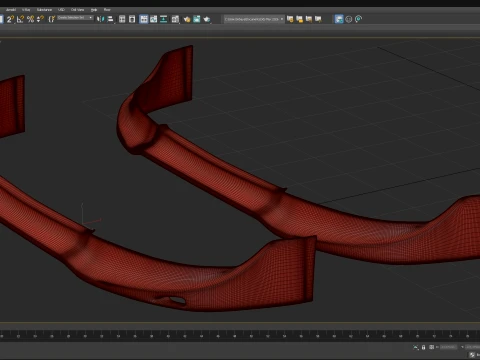Toggle the Scene Explorer
The image size is (480, 360).
pos(122,19)
